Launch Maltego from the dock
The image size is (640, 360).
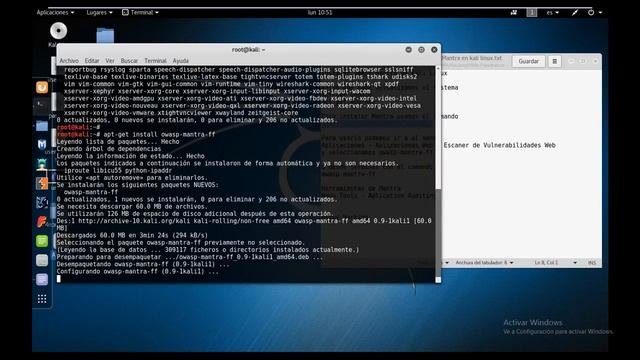[42, 202]
